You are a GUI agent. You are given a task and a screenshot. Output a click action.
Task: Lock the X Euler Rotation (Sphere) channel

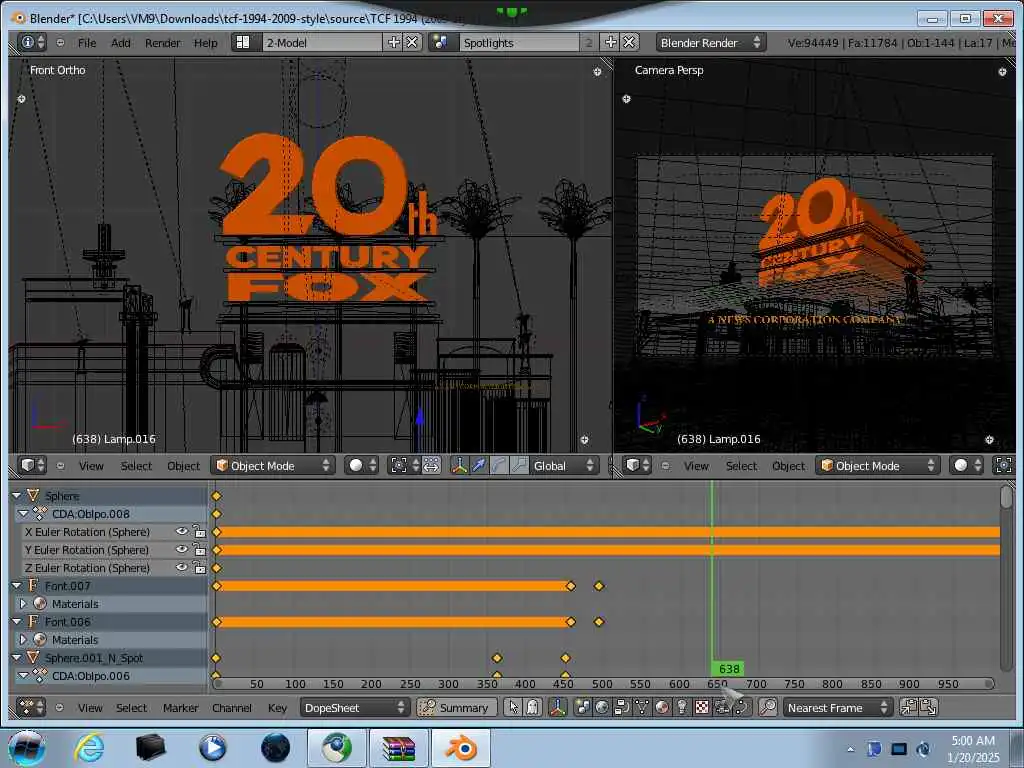pos(199,532)
